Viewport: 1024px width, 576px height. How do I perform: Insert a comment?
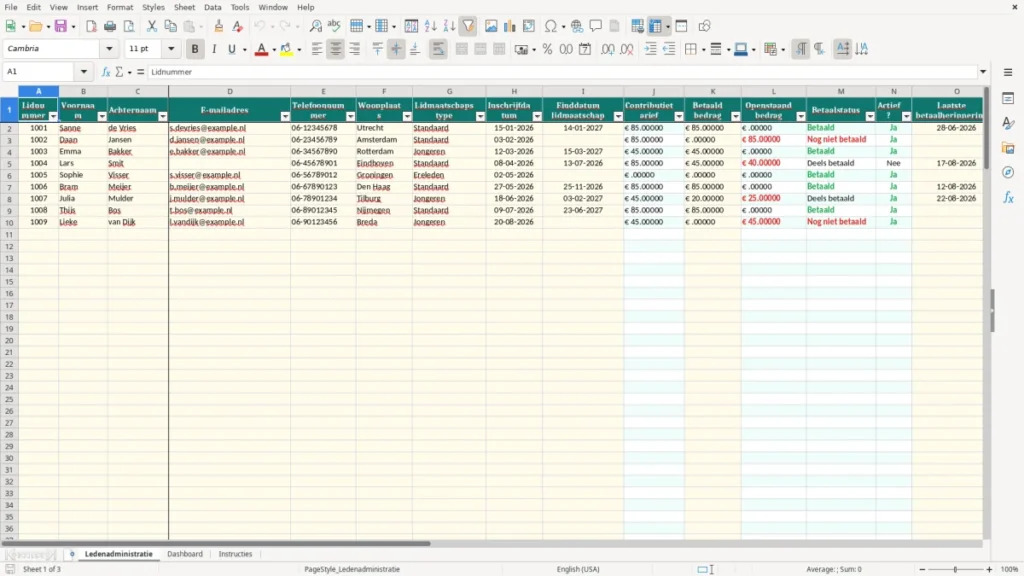(596, 26)
